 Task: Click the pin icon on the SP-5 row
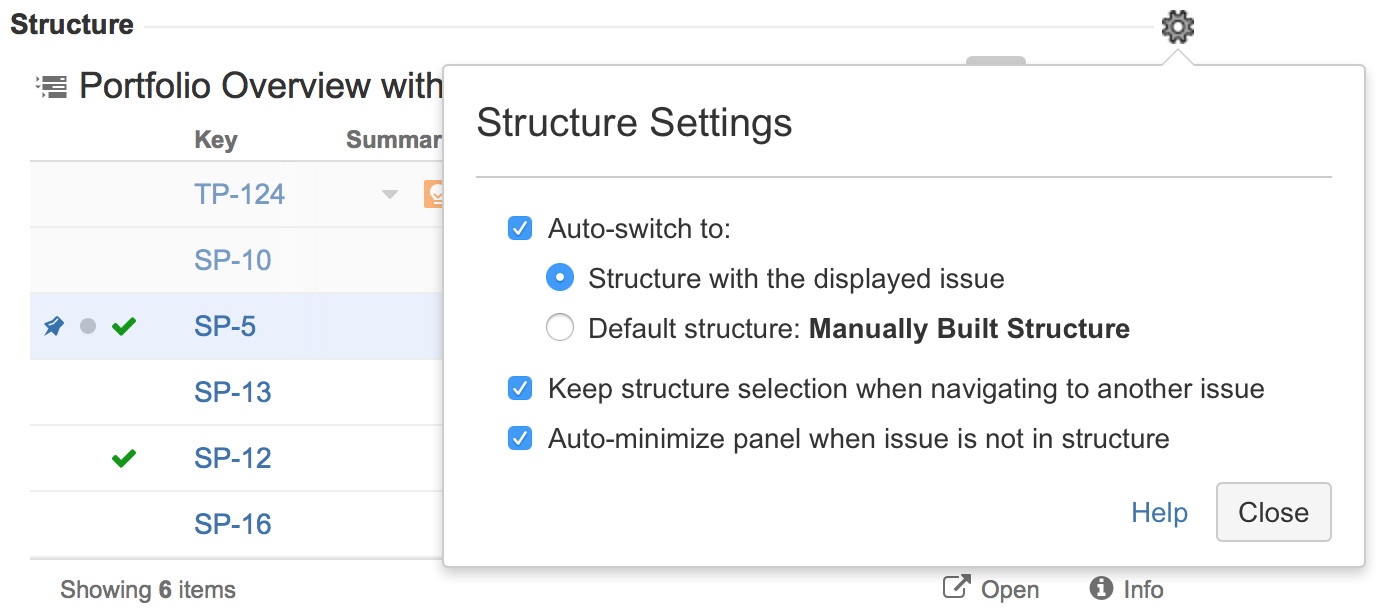point(53,325)
